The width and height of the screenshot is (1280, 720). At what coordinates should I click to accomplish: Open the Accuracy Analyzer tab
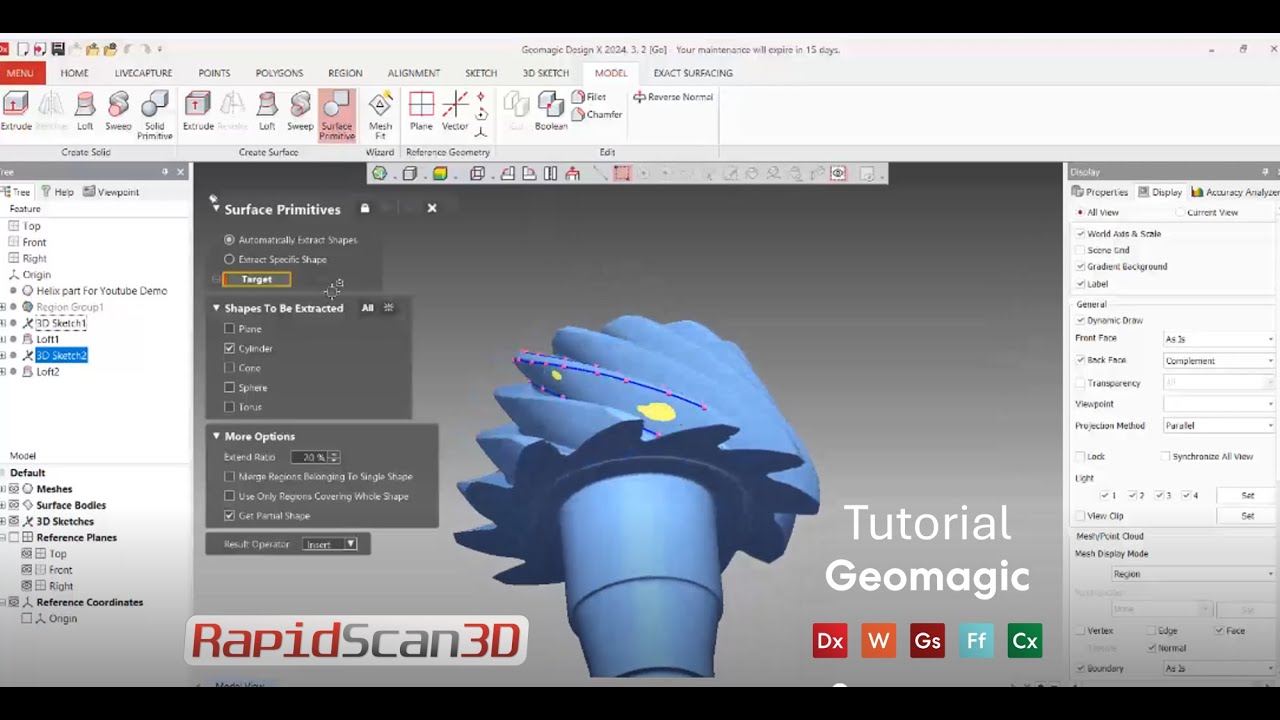(x=1236, y=192)
